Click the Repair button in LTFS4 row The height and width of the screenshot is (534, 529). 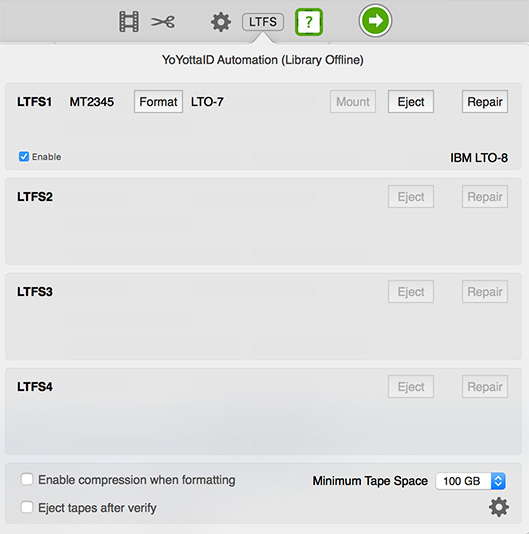point(485,387)
